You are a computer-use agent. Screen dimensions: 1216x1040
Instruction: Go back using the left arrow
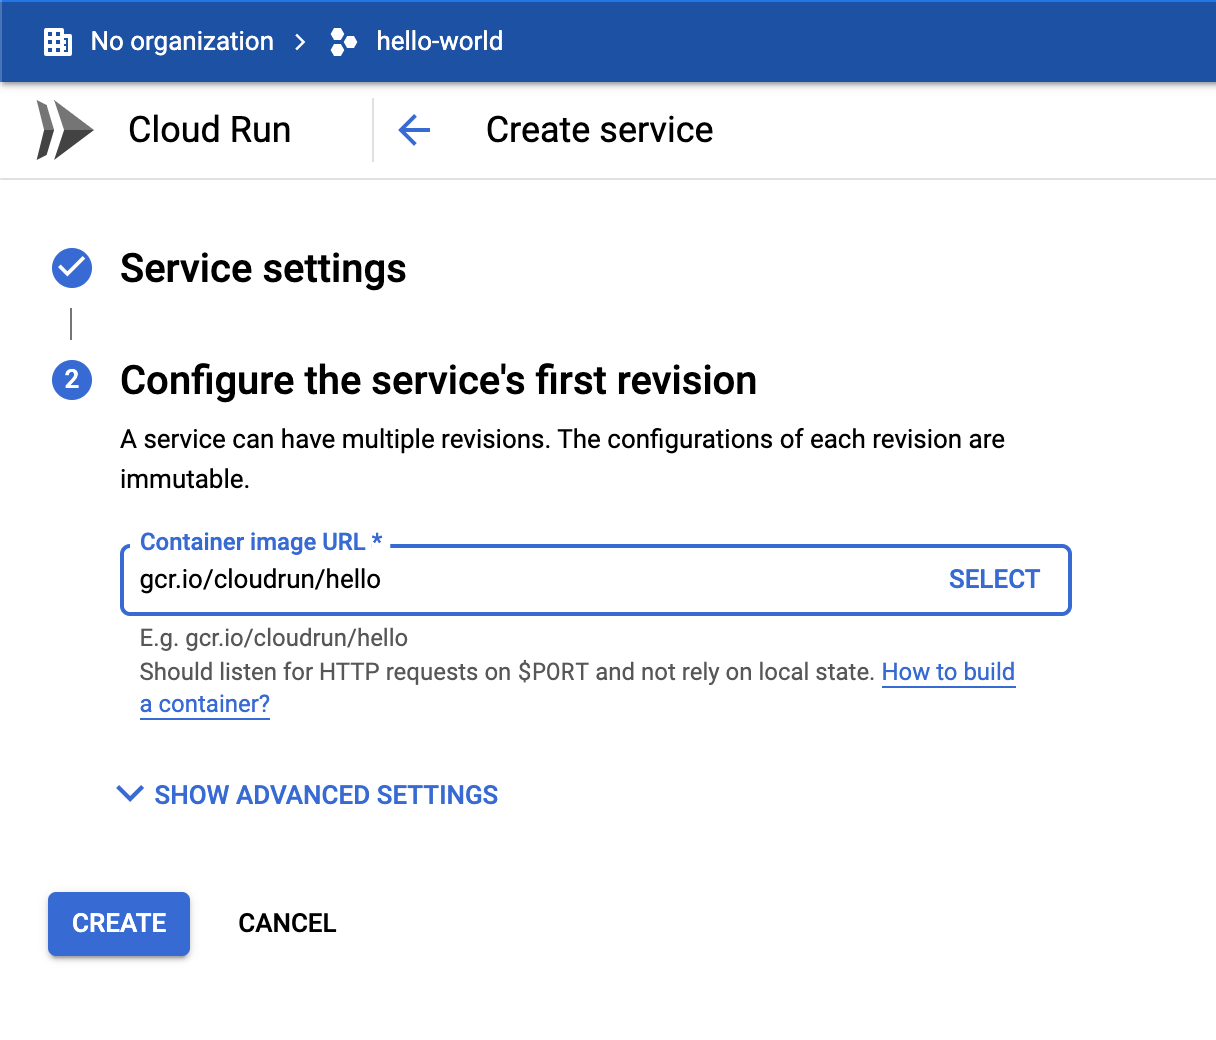pos(414,130)
